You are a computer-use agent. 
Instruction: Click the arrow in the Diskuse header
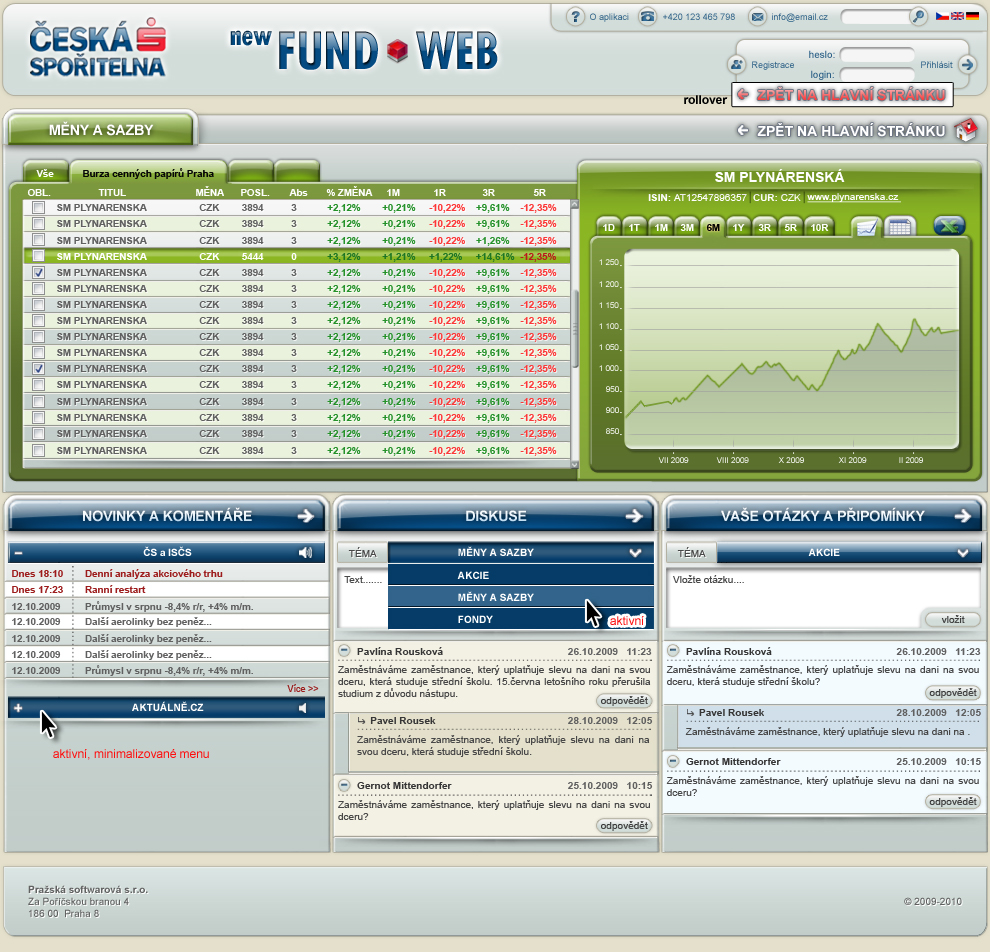pos(634,516)
